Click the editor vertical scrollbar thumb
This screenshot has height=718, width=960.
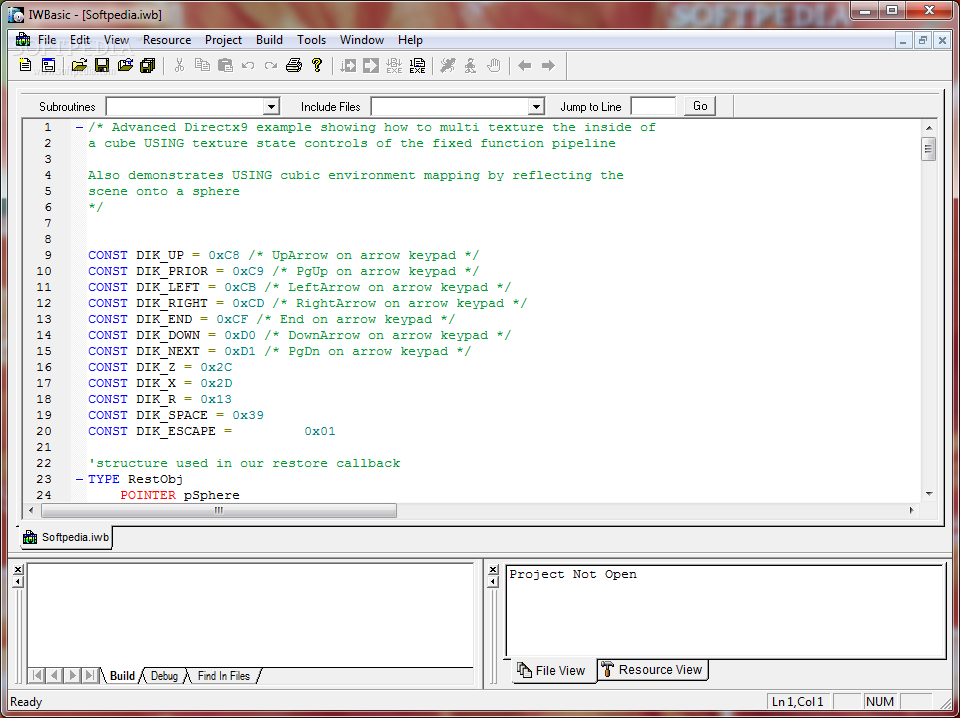click(929, 149)
